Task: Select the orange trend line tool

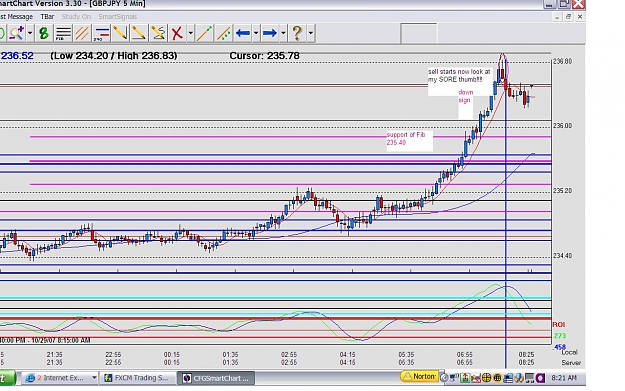Action: 204,33
